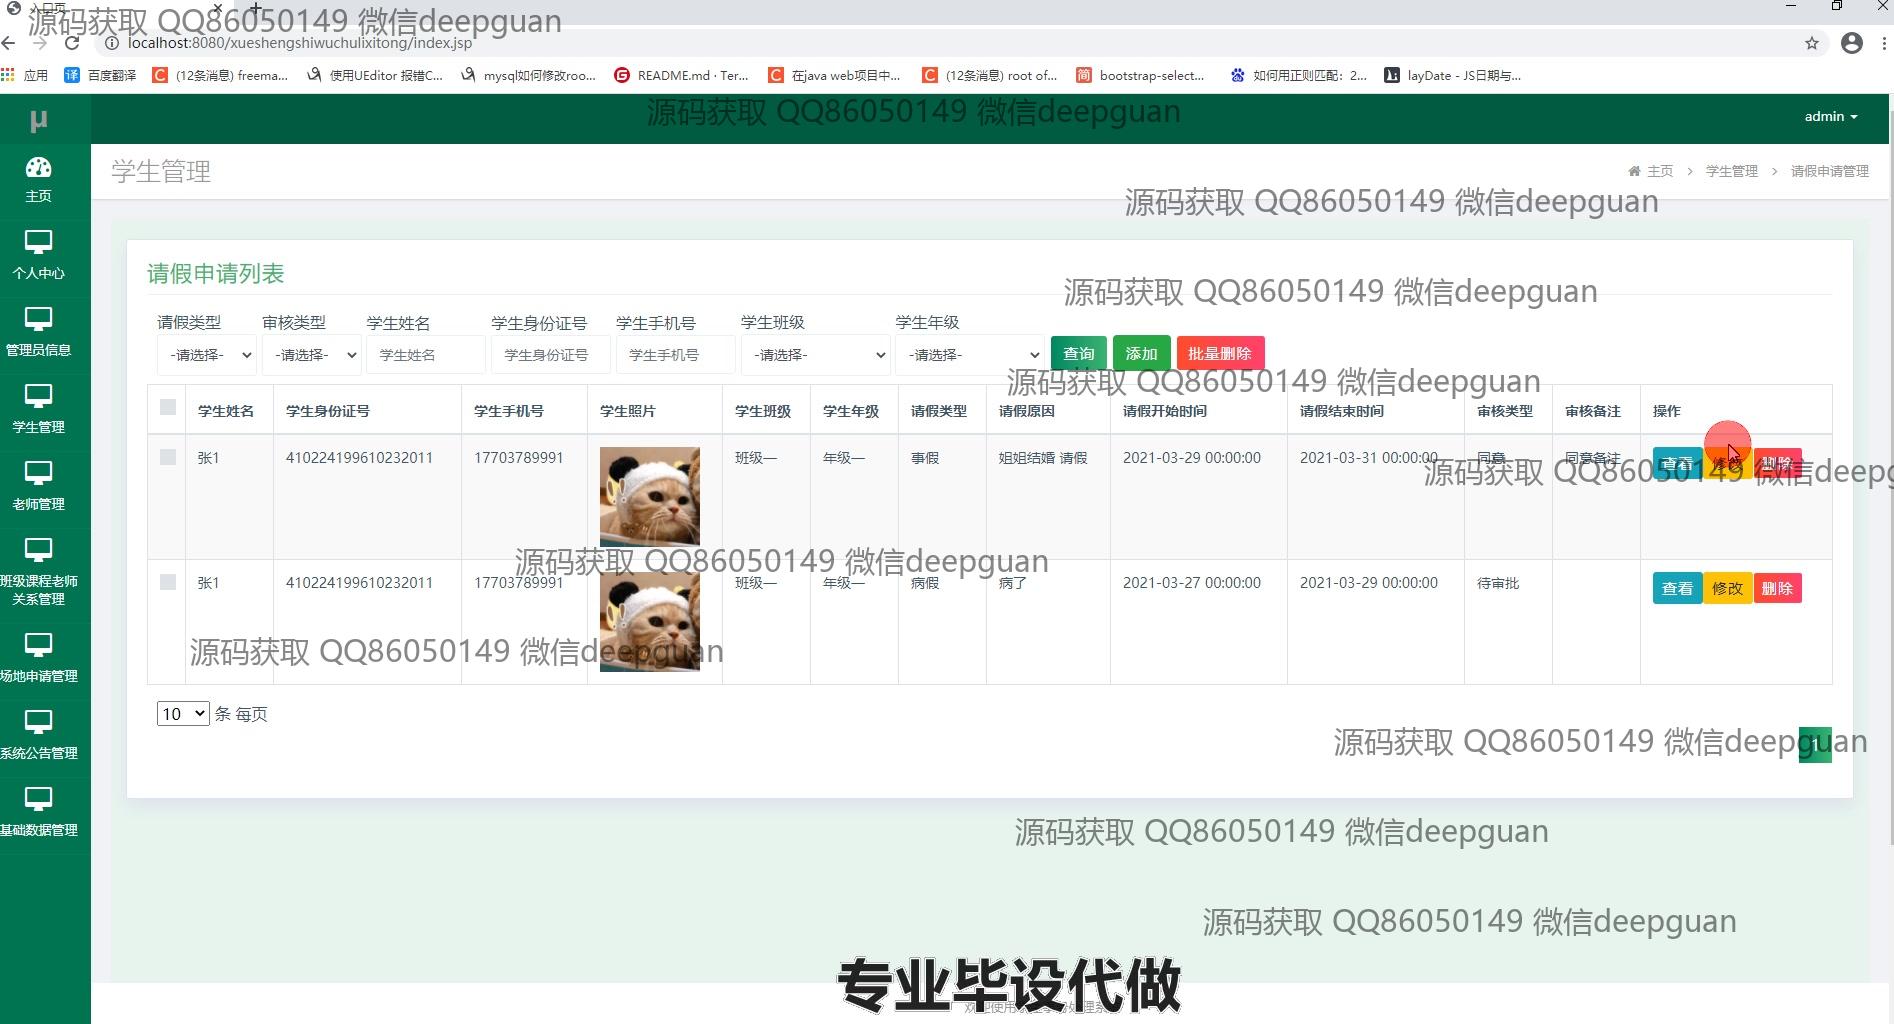This screenshot has height=1024, width=1894.
Task: Check the second row 病假 record checkbox
Action: pos(168,582)
